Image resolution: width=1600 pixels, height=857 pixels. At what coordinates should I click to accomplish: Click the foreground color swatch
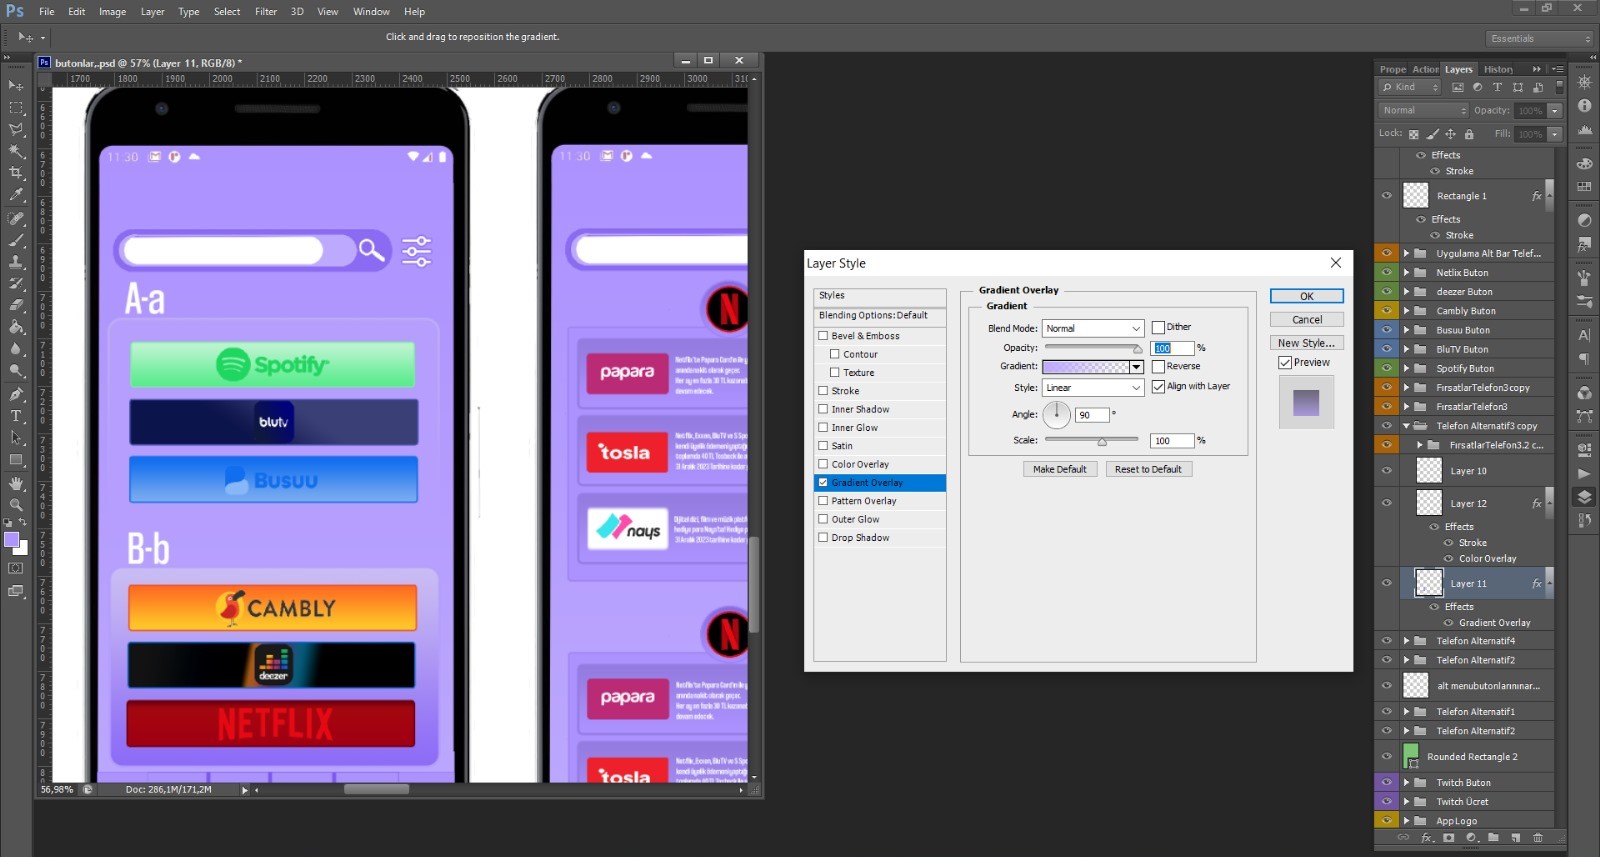pos(11,540)
